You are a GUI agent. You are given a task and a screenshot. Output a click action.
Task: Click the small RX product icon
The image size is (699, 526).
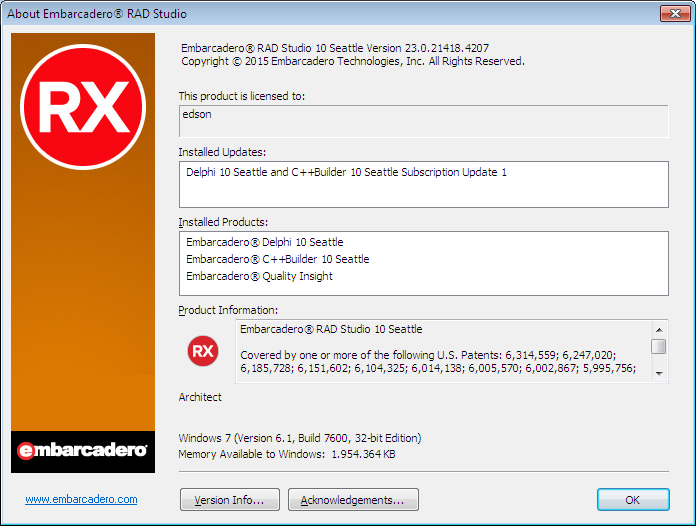[x=203, y=351]
